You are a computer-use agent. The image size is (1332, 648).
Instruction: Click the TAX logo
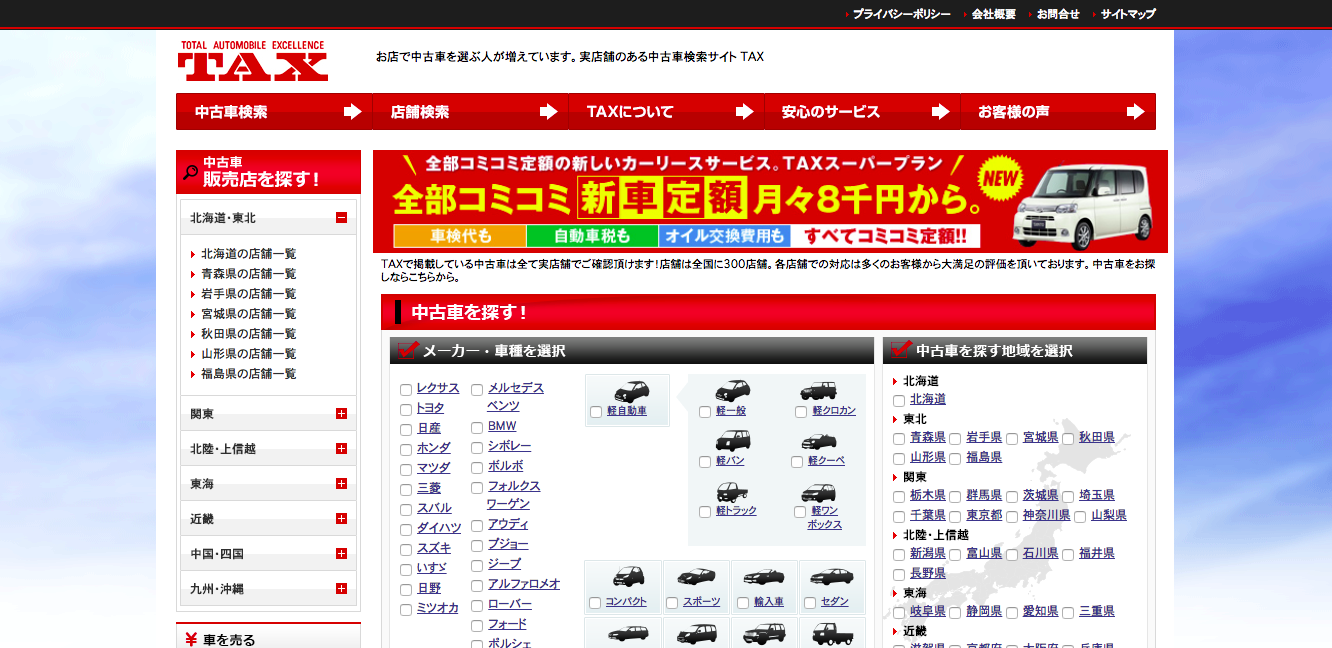(253, 61)
